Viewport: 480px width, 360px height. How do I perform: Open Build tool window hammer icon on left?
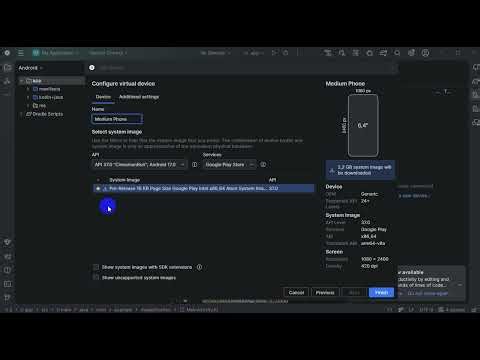tap(7, 242)
